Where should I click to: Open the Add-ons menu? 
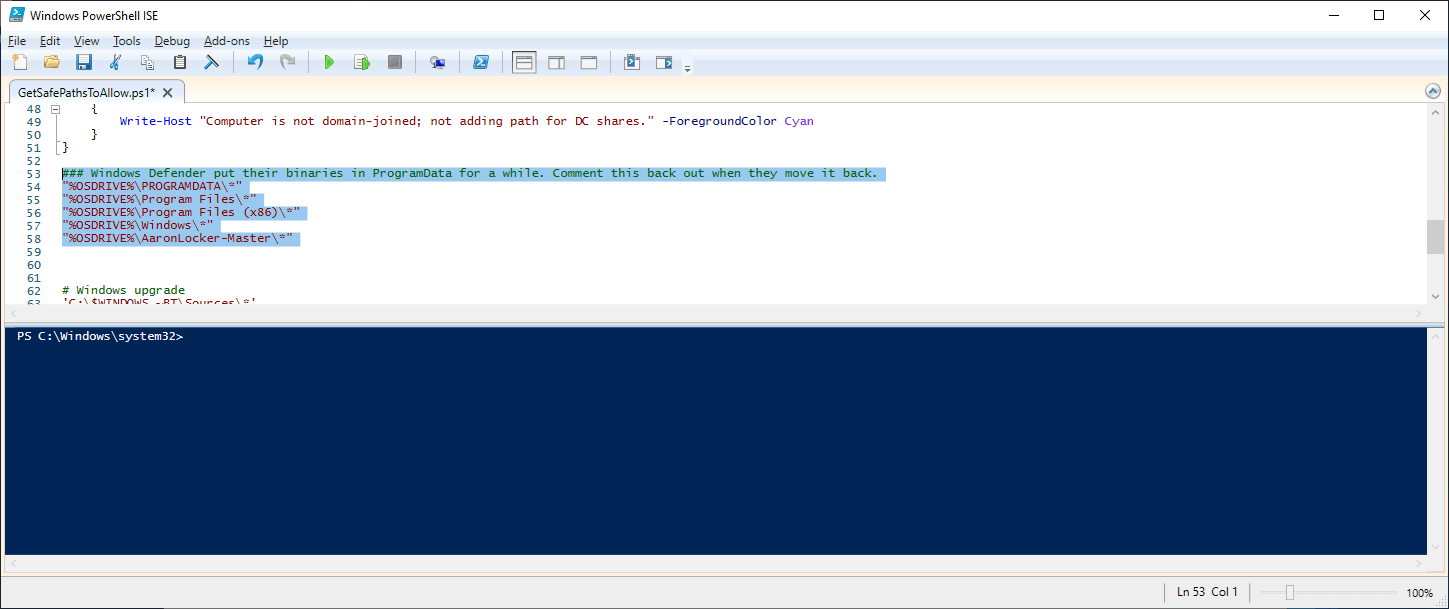click(228, 41)
